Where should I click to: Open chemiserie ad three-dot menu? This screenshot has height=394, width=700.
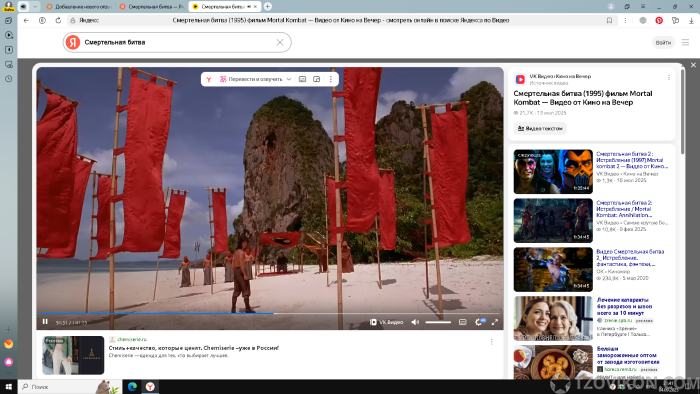(492, 342)
